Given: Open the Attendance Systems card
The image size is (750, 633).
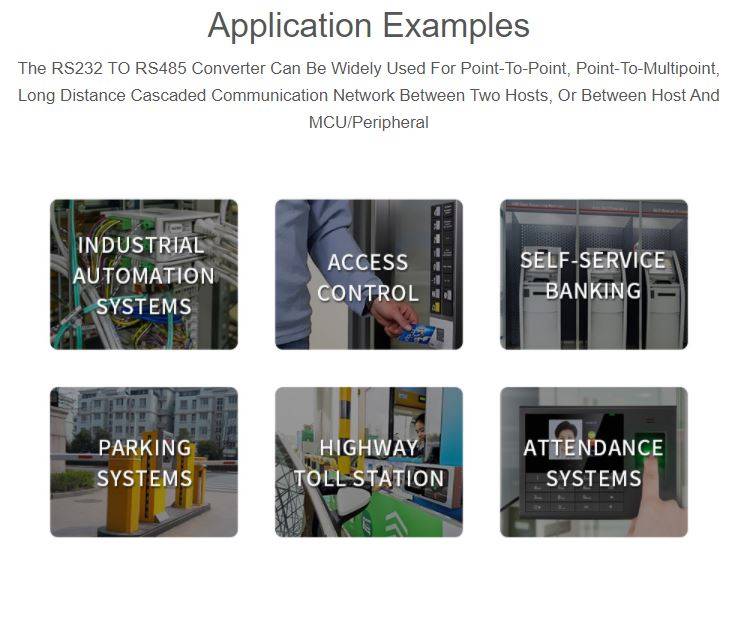Looking at the screenshot, I should pyautogui.click(x=594, y=462).
